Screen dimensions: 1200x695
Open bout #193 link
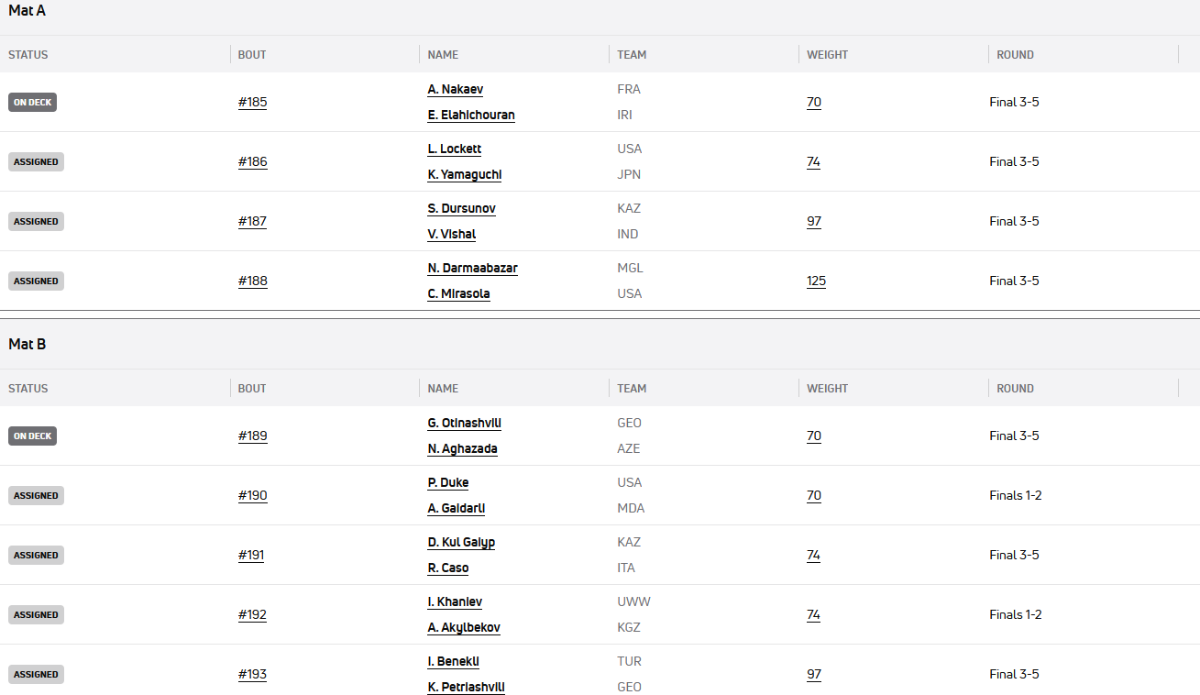(252, 674)
